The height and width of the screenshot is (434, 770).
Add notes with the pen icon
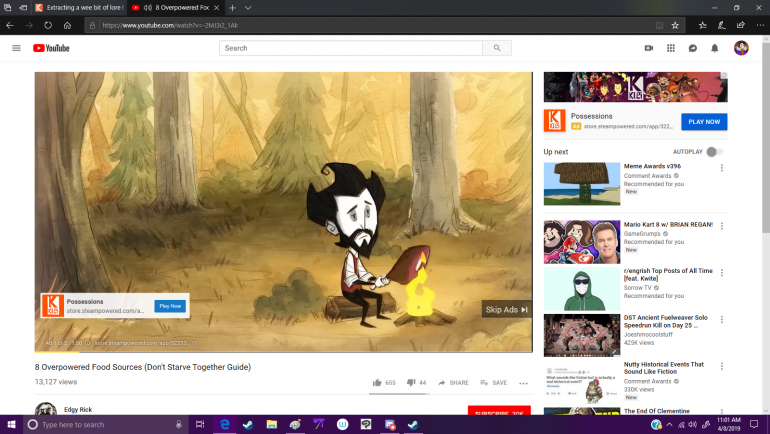(x=721, y=26)
